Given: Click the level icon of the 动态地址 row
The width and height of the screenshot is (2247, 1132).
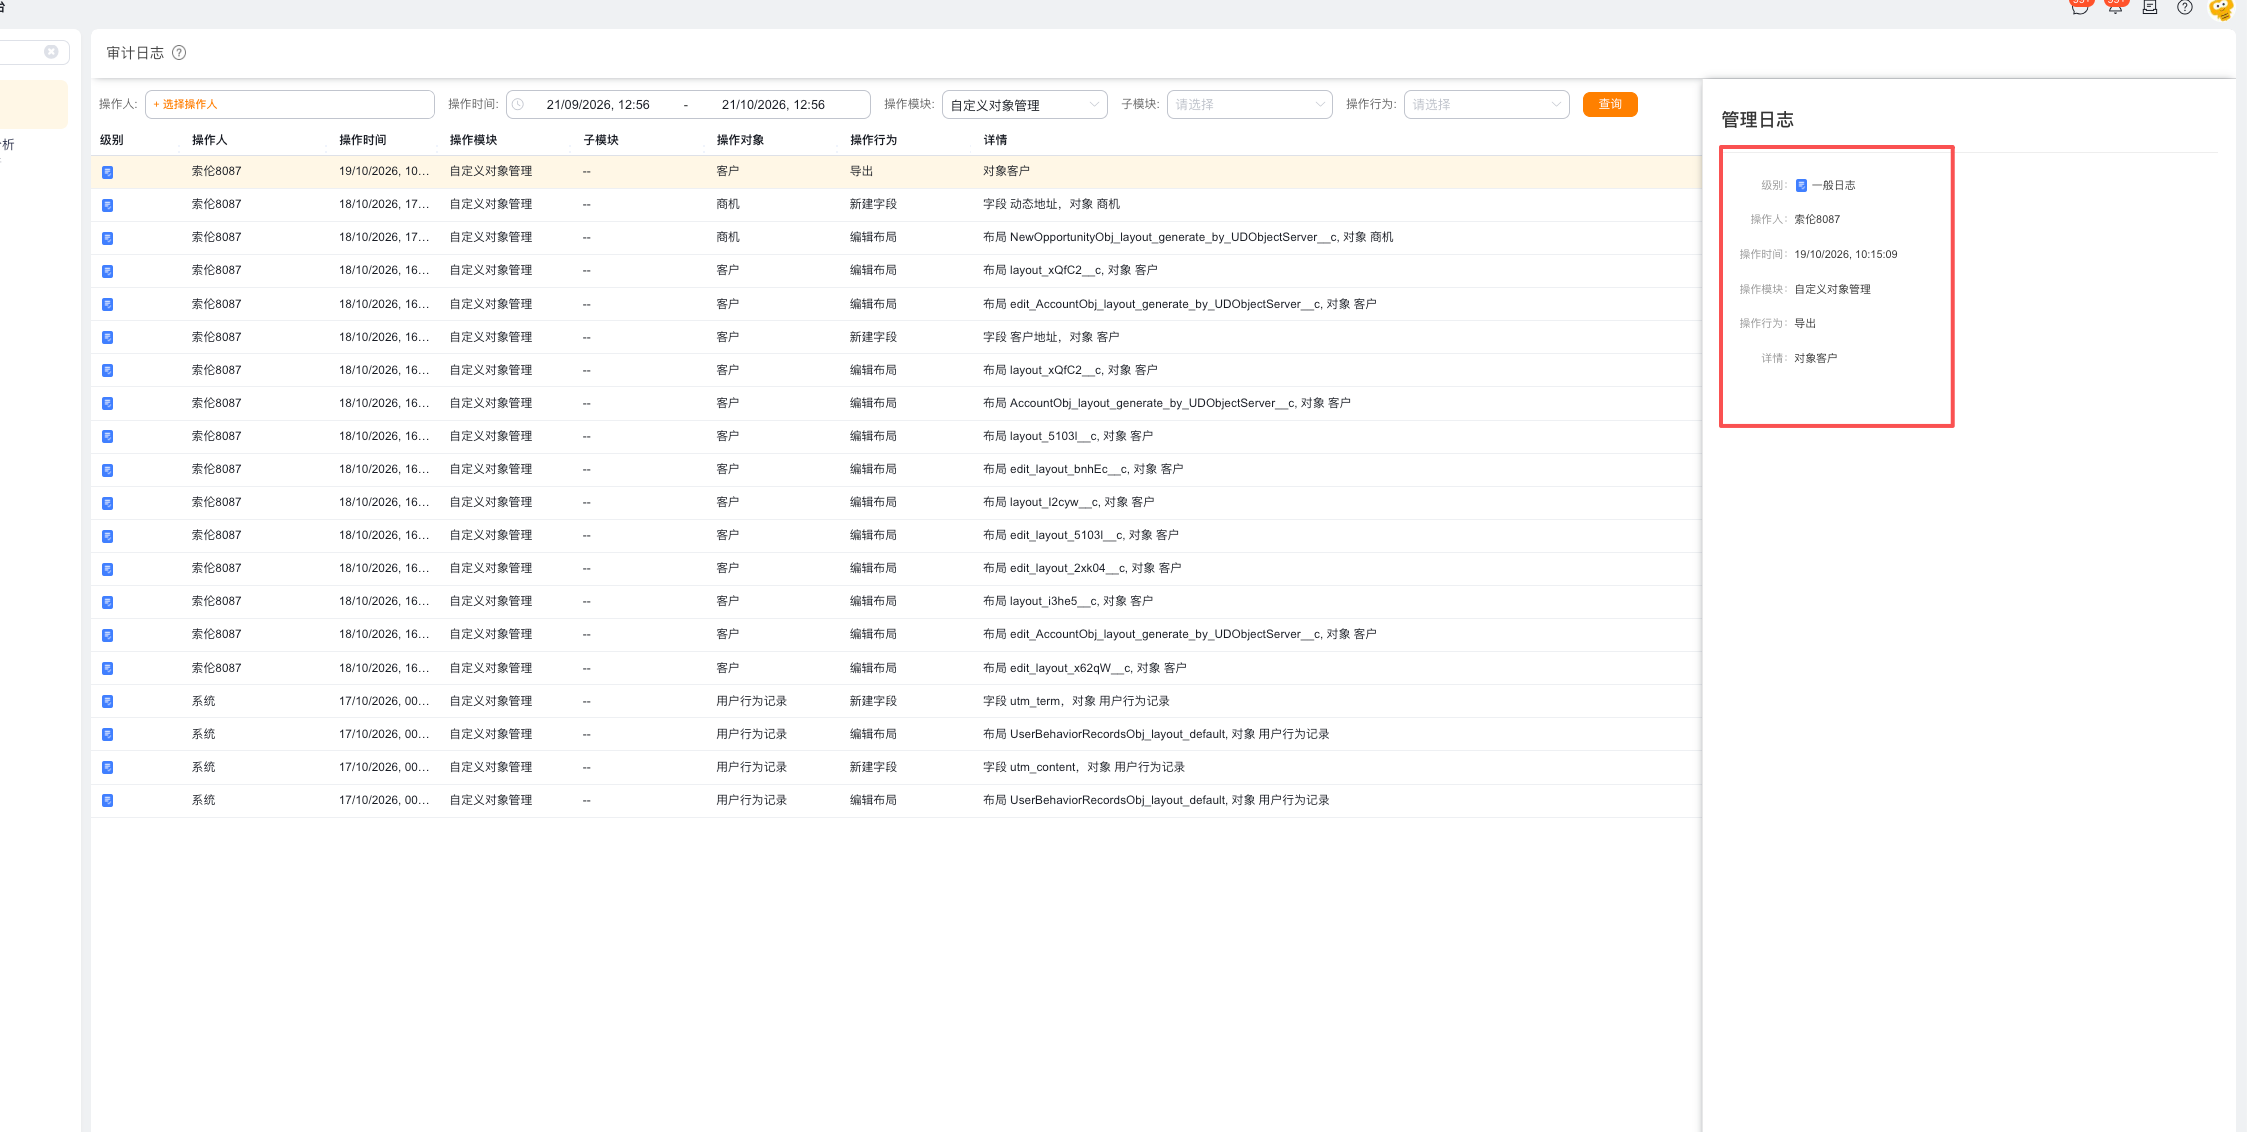Looking at the screenshot, I should 107,205.
